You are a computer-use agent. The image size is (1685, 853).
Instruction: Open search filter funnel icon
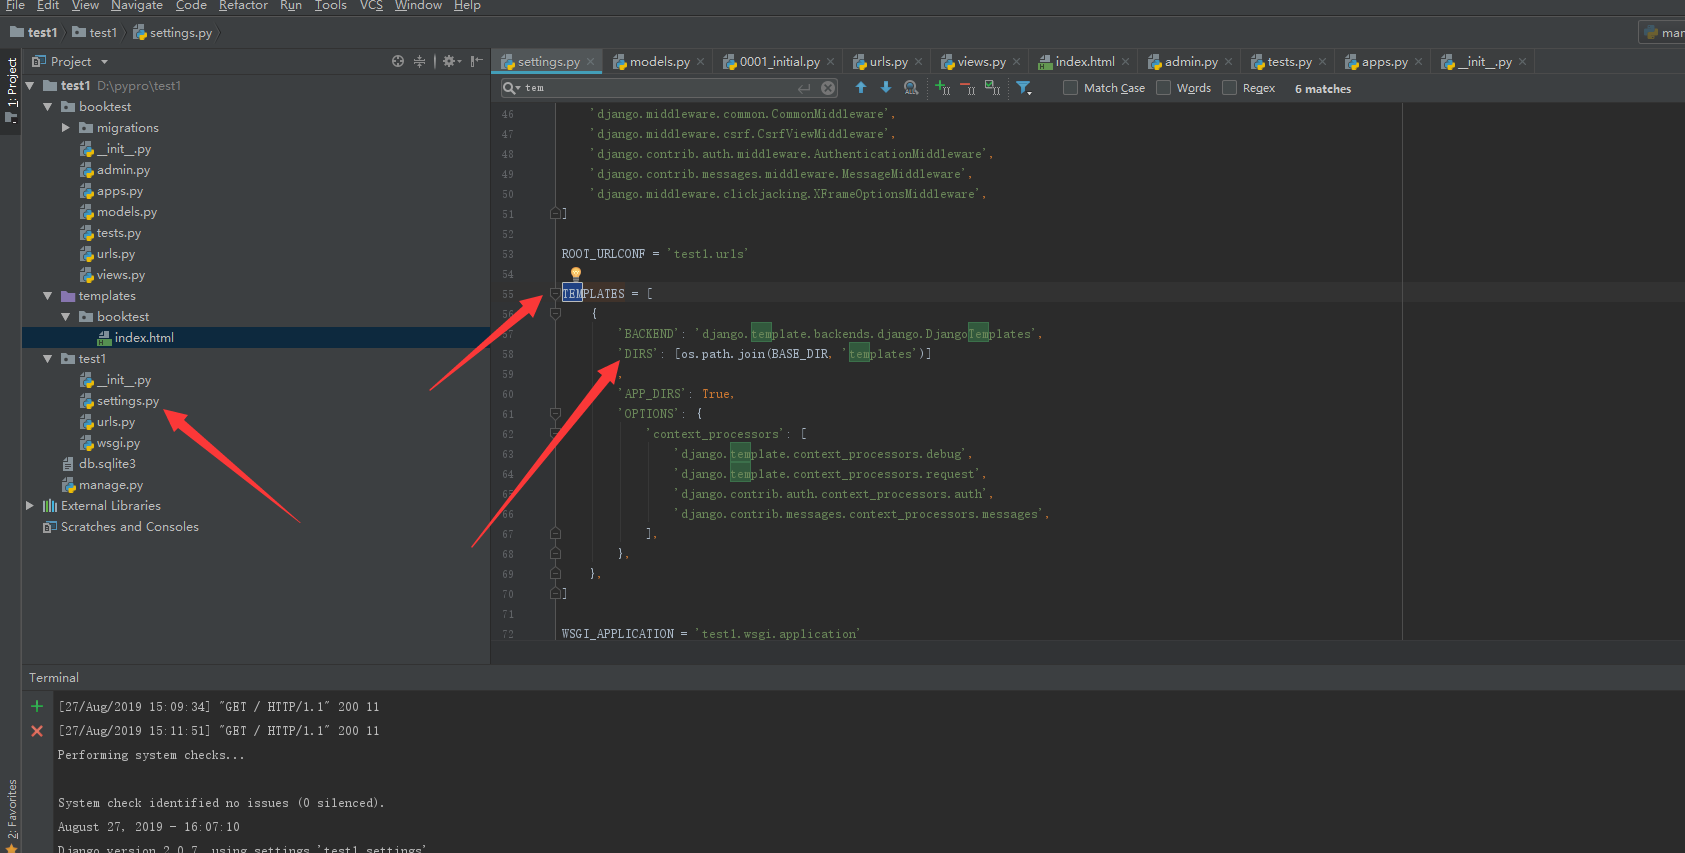[1024, 88]
